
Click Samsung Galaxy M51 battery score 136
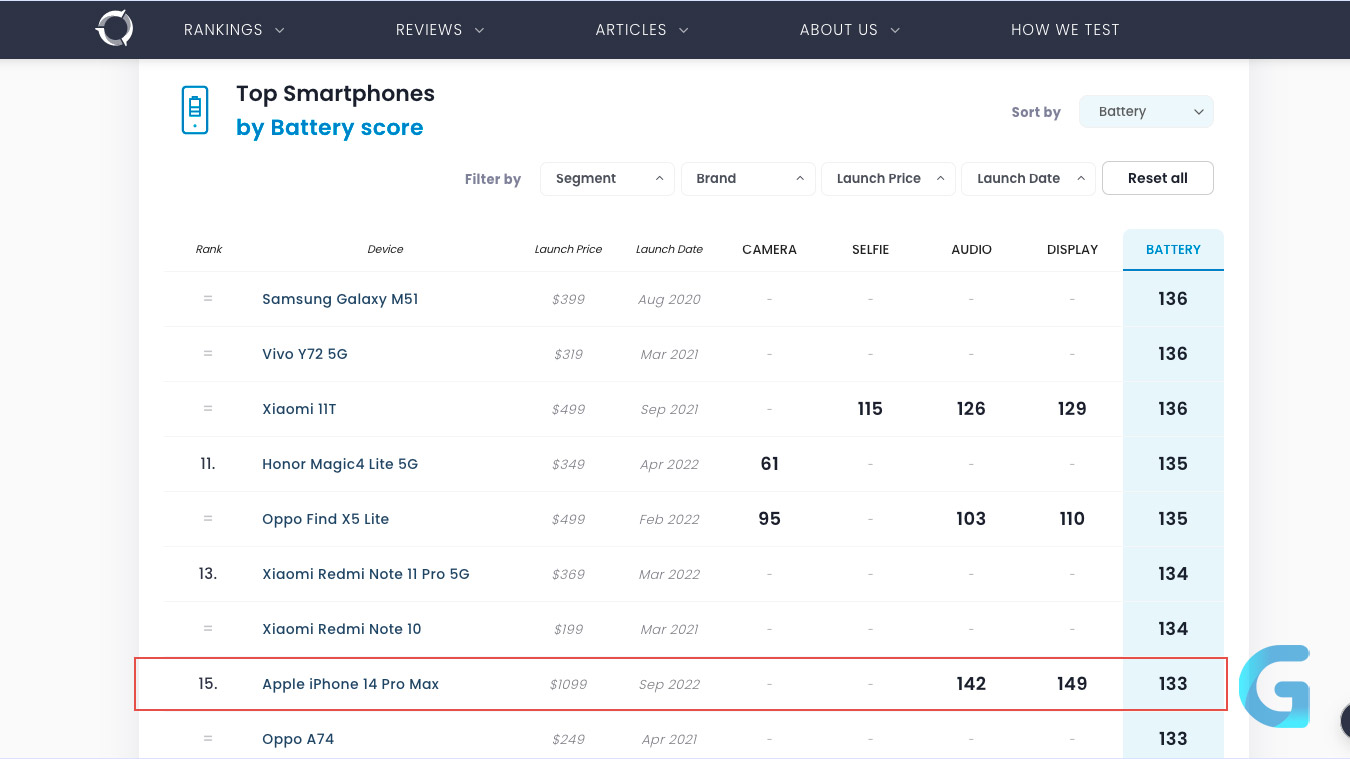coord(1173,299)
